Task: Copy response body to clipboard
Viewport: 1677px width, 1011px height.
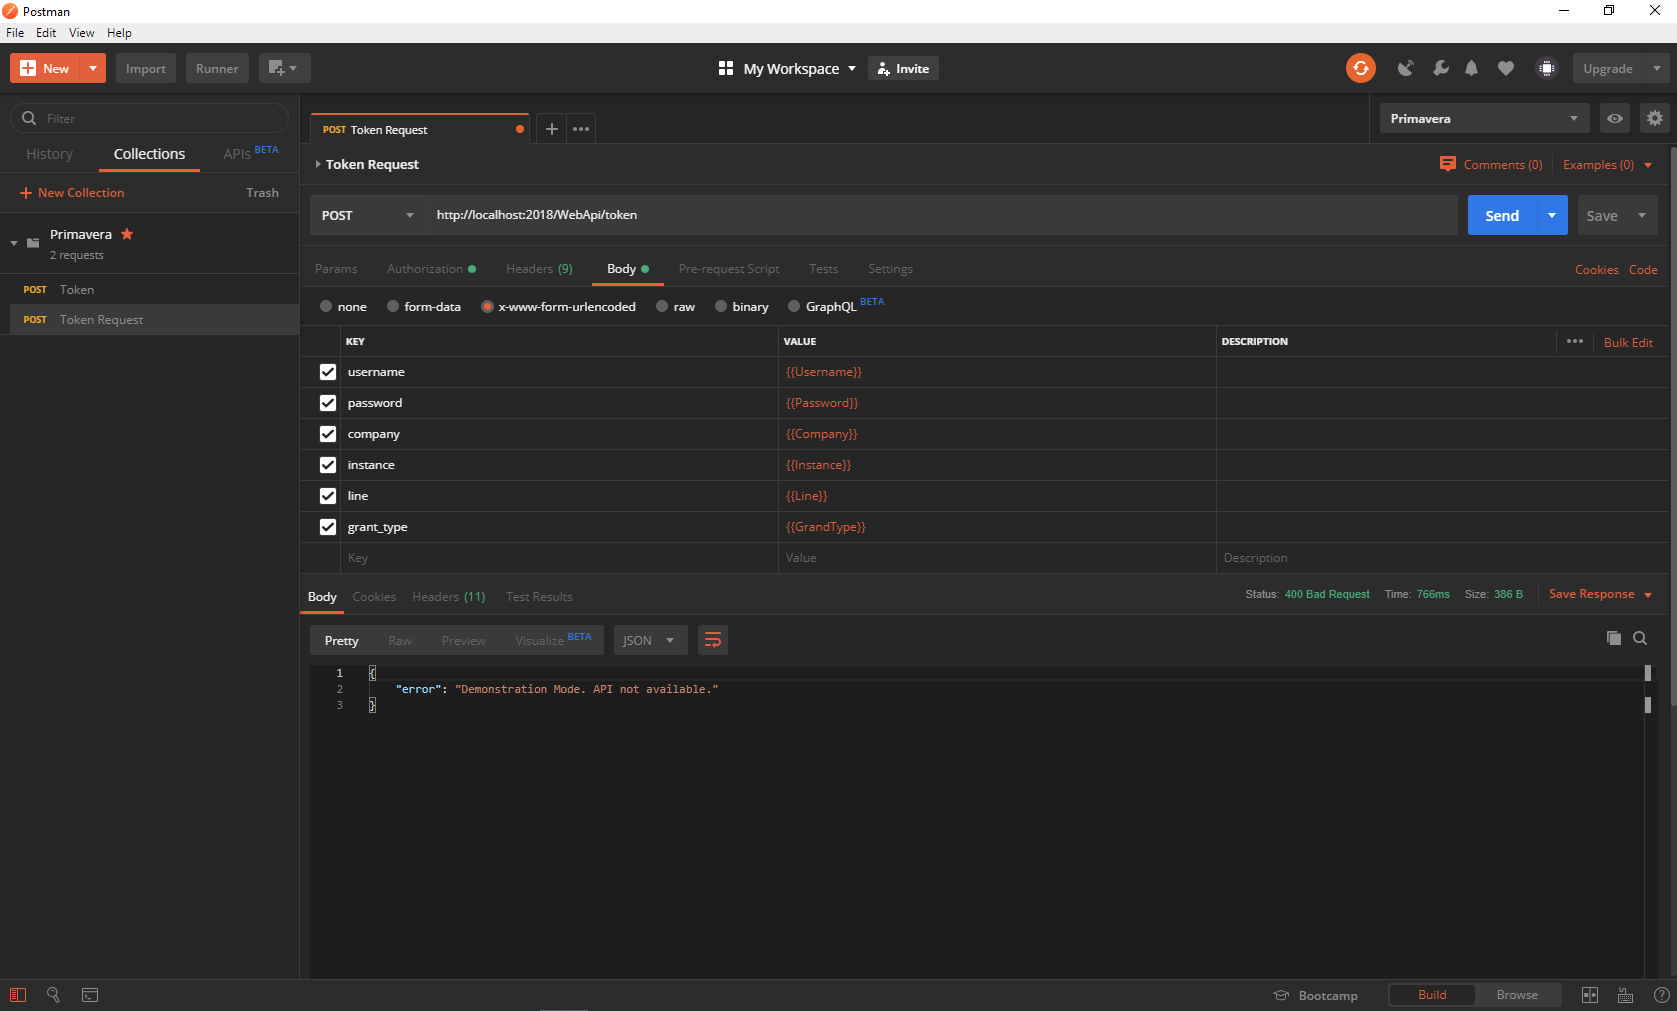Action: coord(1613,638)
